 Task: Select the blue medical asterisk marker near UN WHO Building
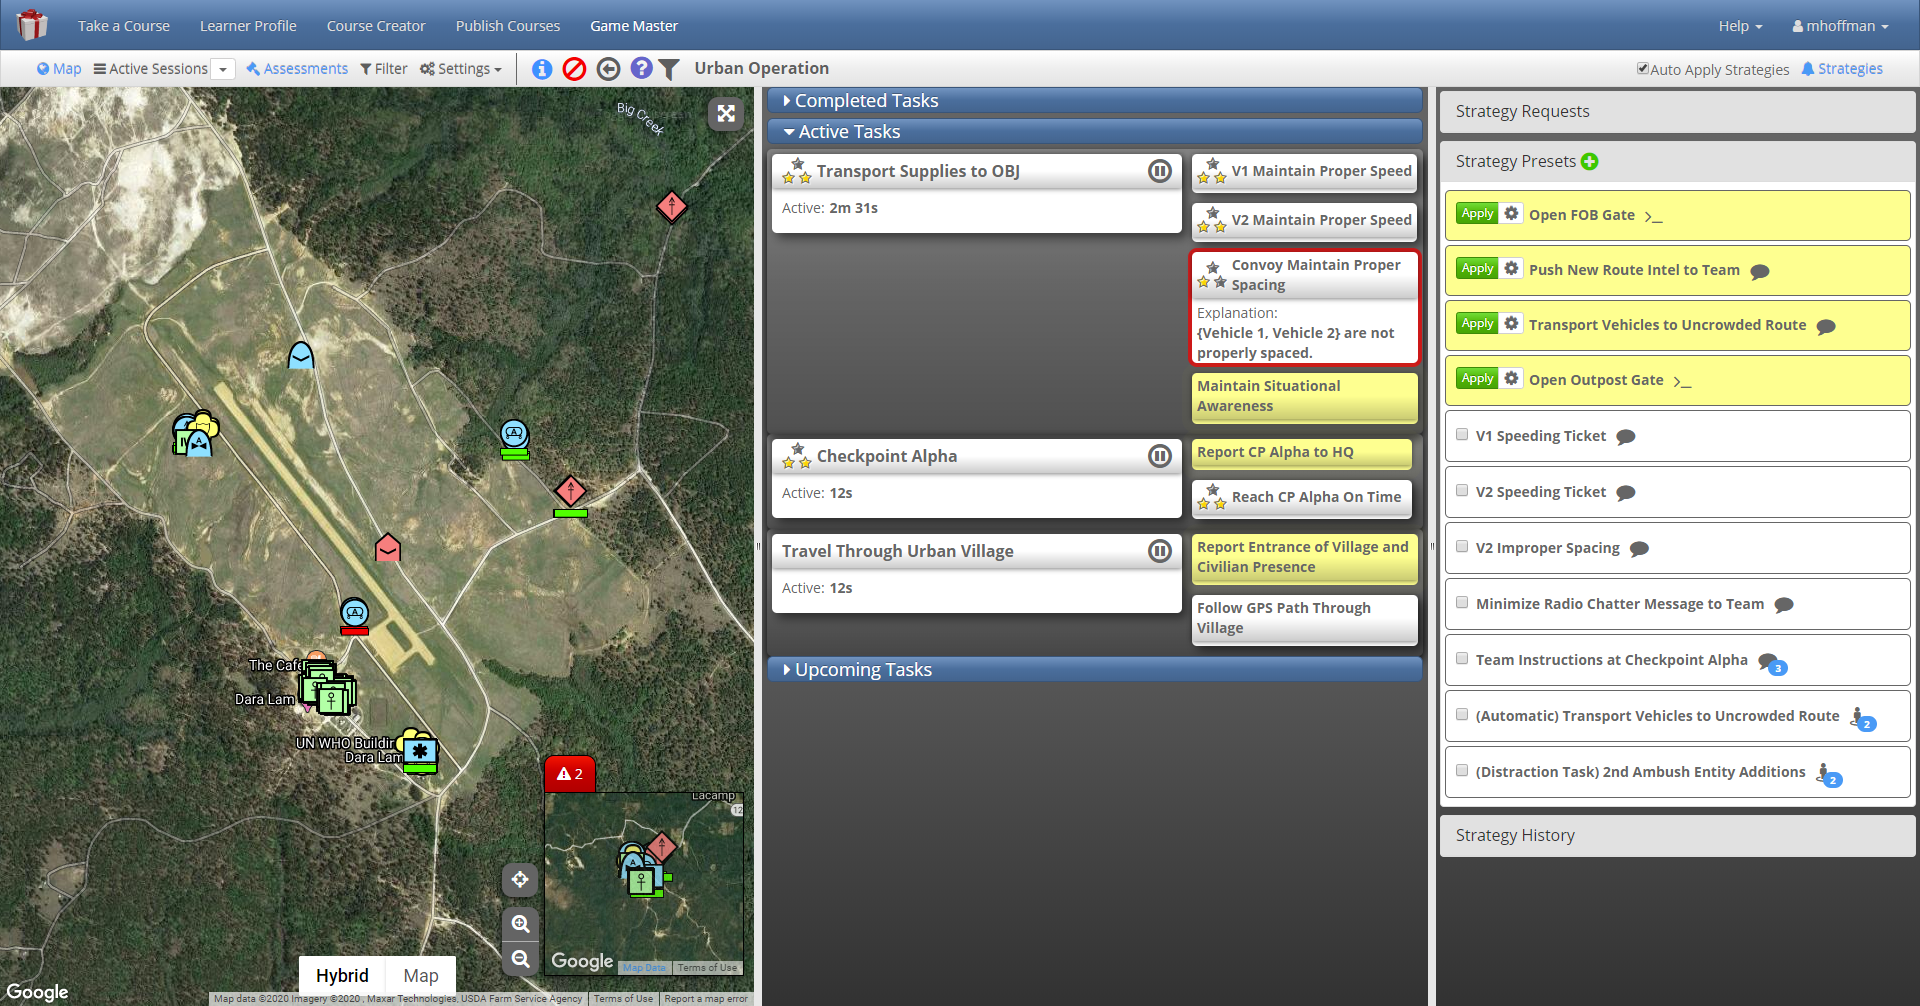(x=420, y=752)
